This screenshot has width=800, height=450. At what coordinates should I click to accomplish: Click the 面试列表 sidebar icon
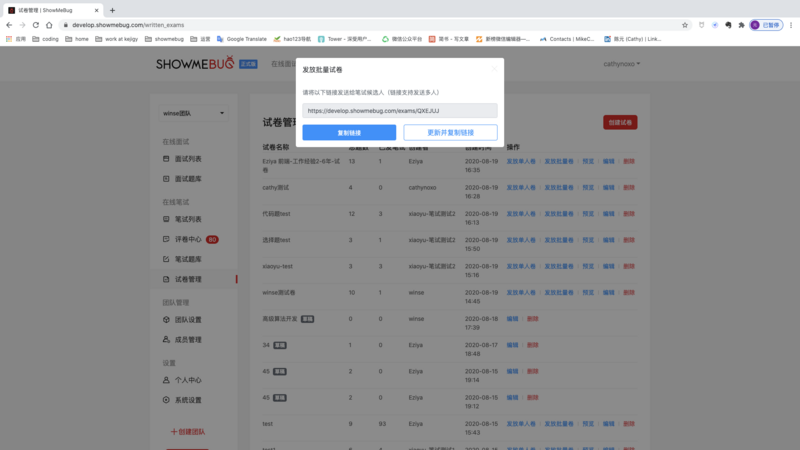[166, 159]
